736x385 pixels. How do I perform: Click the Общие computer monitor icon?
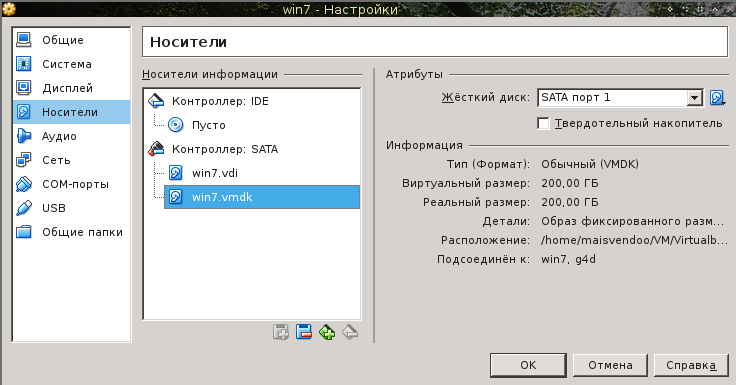(23, 40)
